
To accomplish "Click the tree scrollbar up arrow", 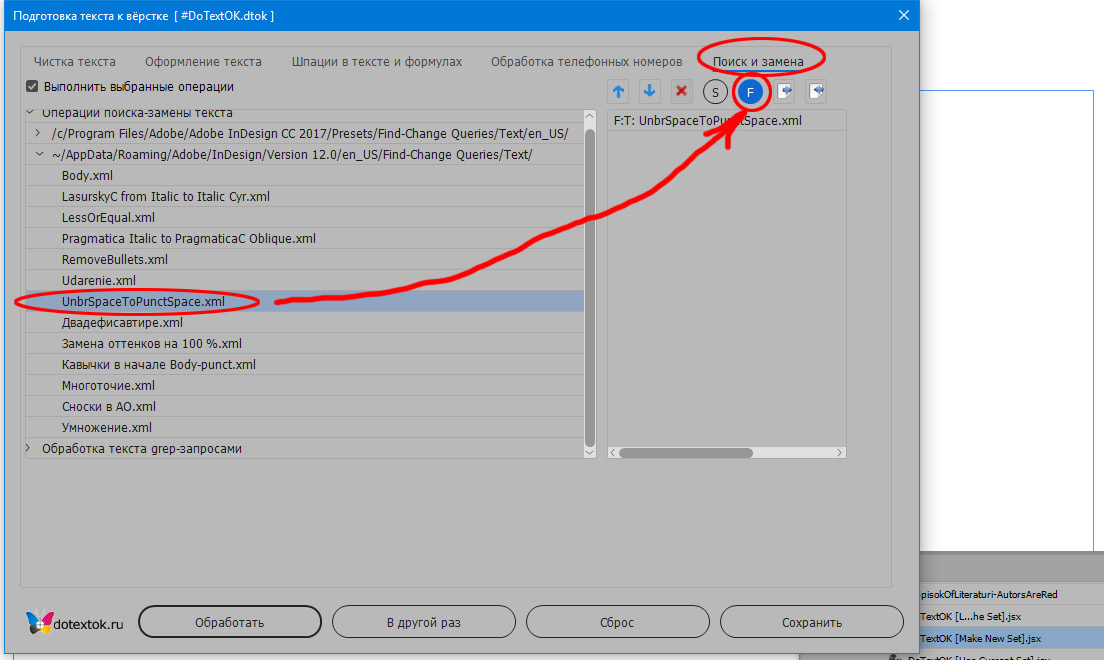I will (590, 116).
